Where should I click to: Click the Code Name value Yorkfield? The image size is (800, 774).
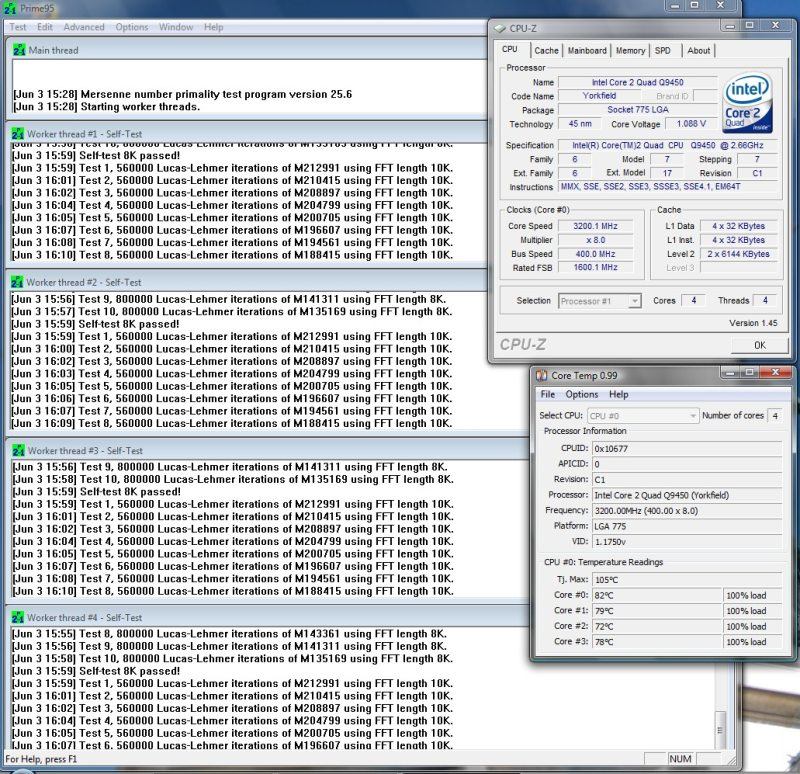[x=599, y=96]
